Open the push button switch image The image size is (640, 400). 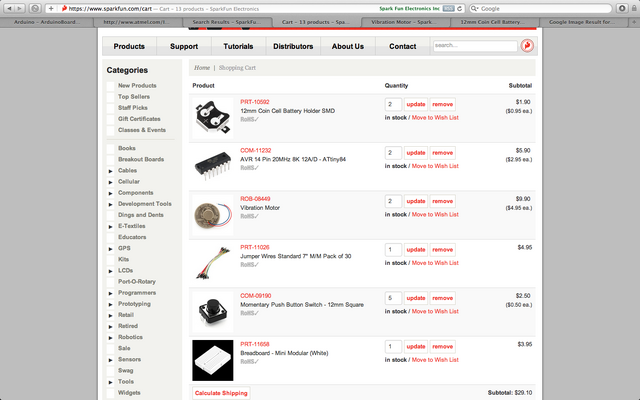pyautogui.click(x=213, y=312)
